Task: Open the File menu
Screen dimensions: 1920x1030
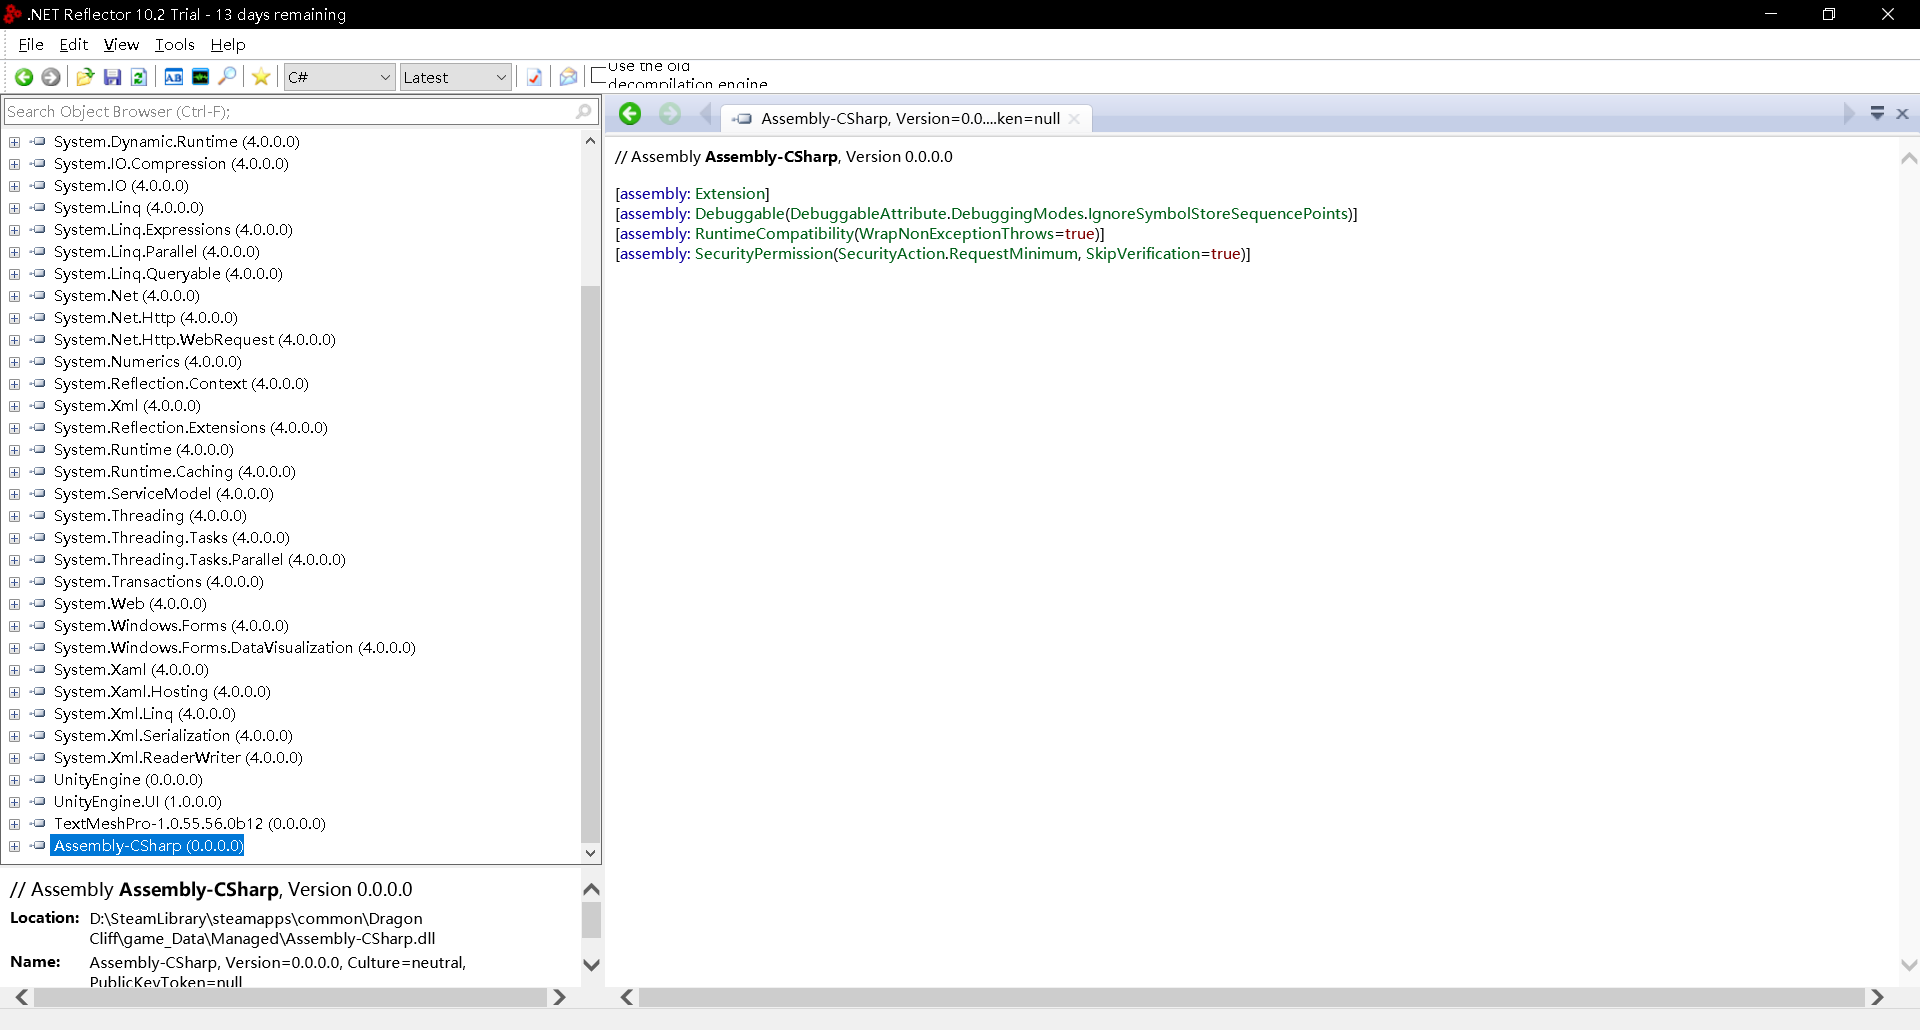Action: (x=31, y=44)
